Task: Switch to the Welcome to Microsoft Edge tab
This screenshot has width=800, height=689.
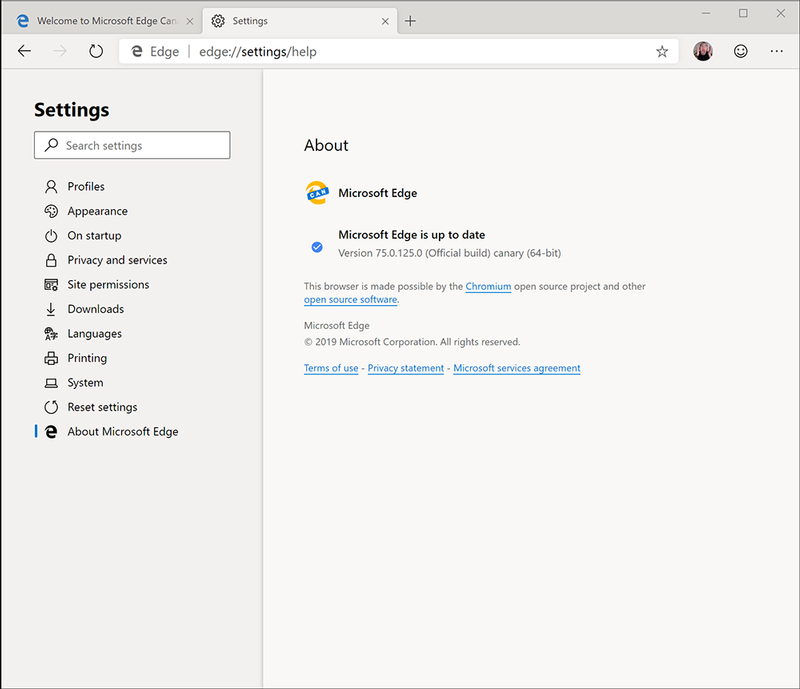Action: (100, 19)
